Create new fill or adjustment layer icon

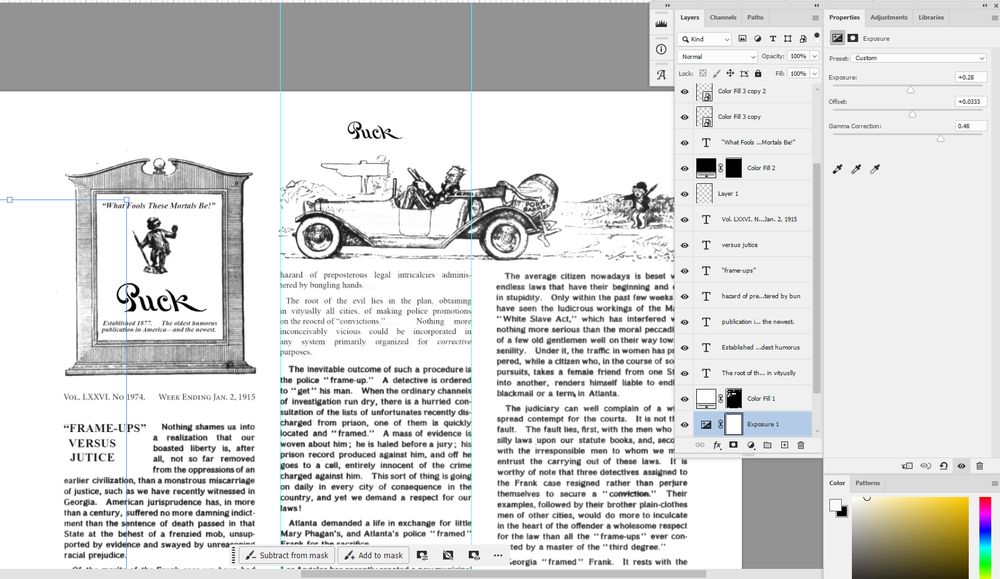pos(751,445)
